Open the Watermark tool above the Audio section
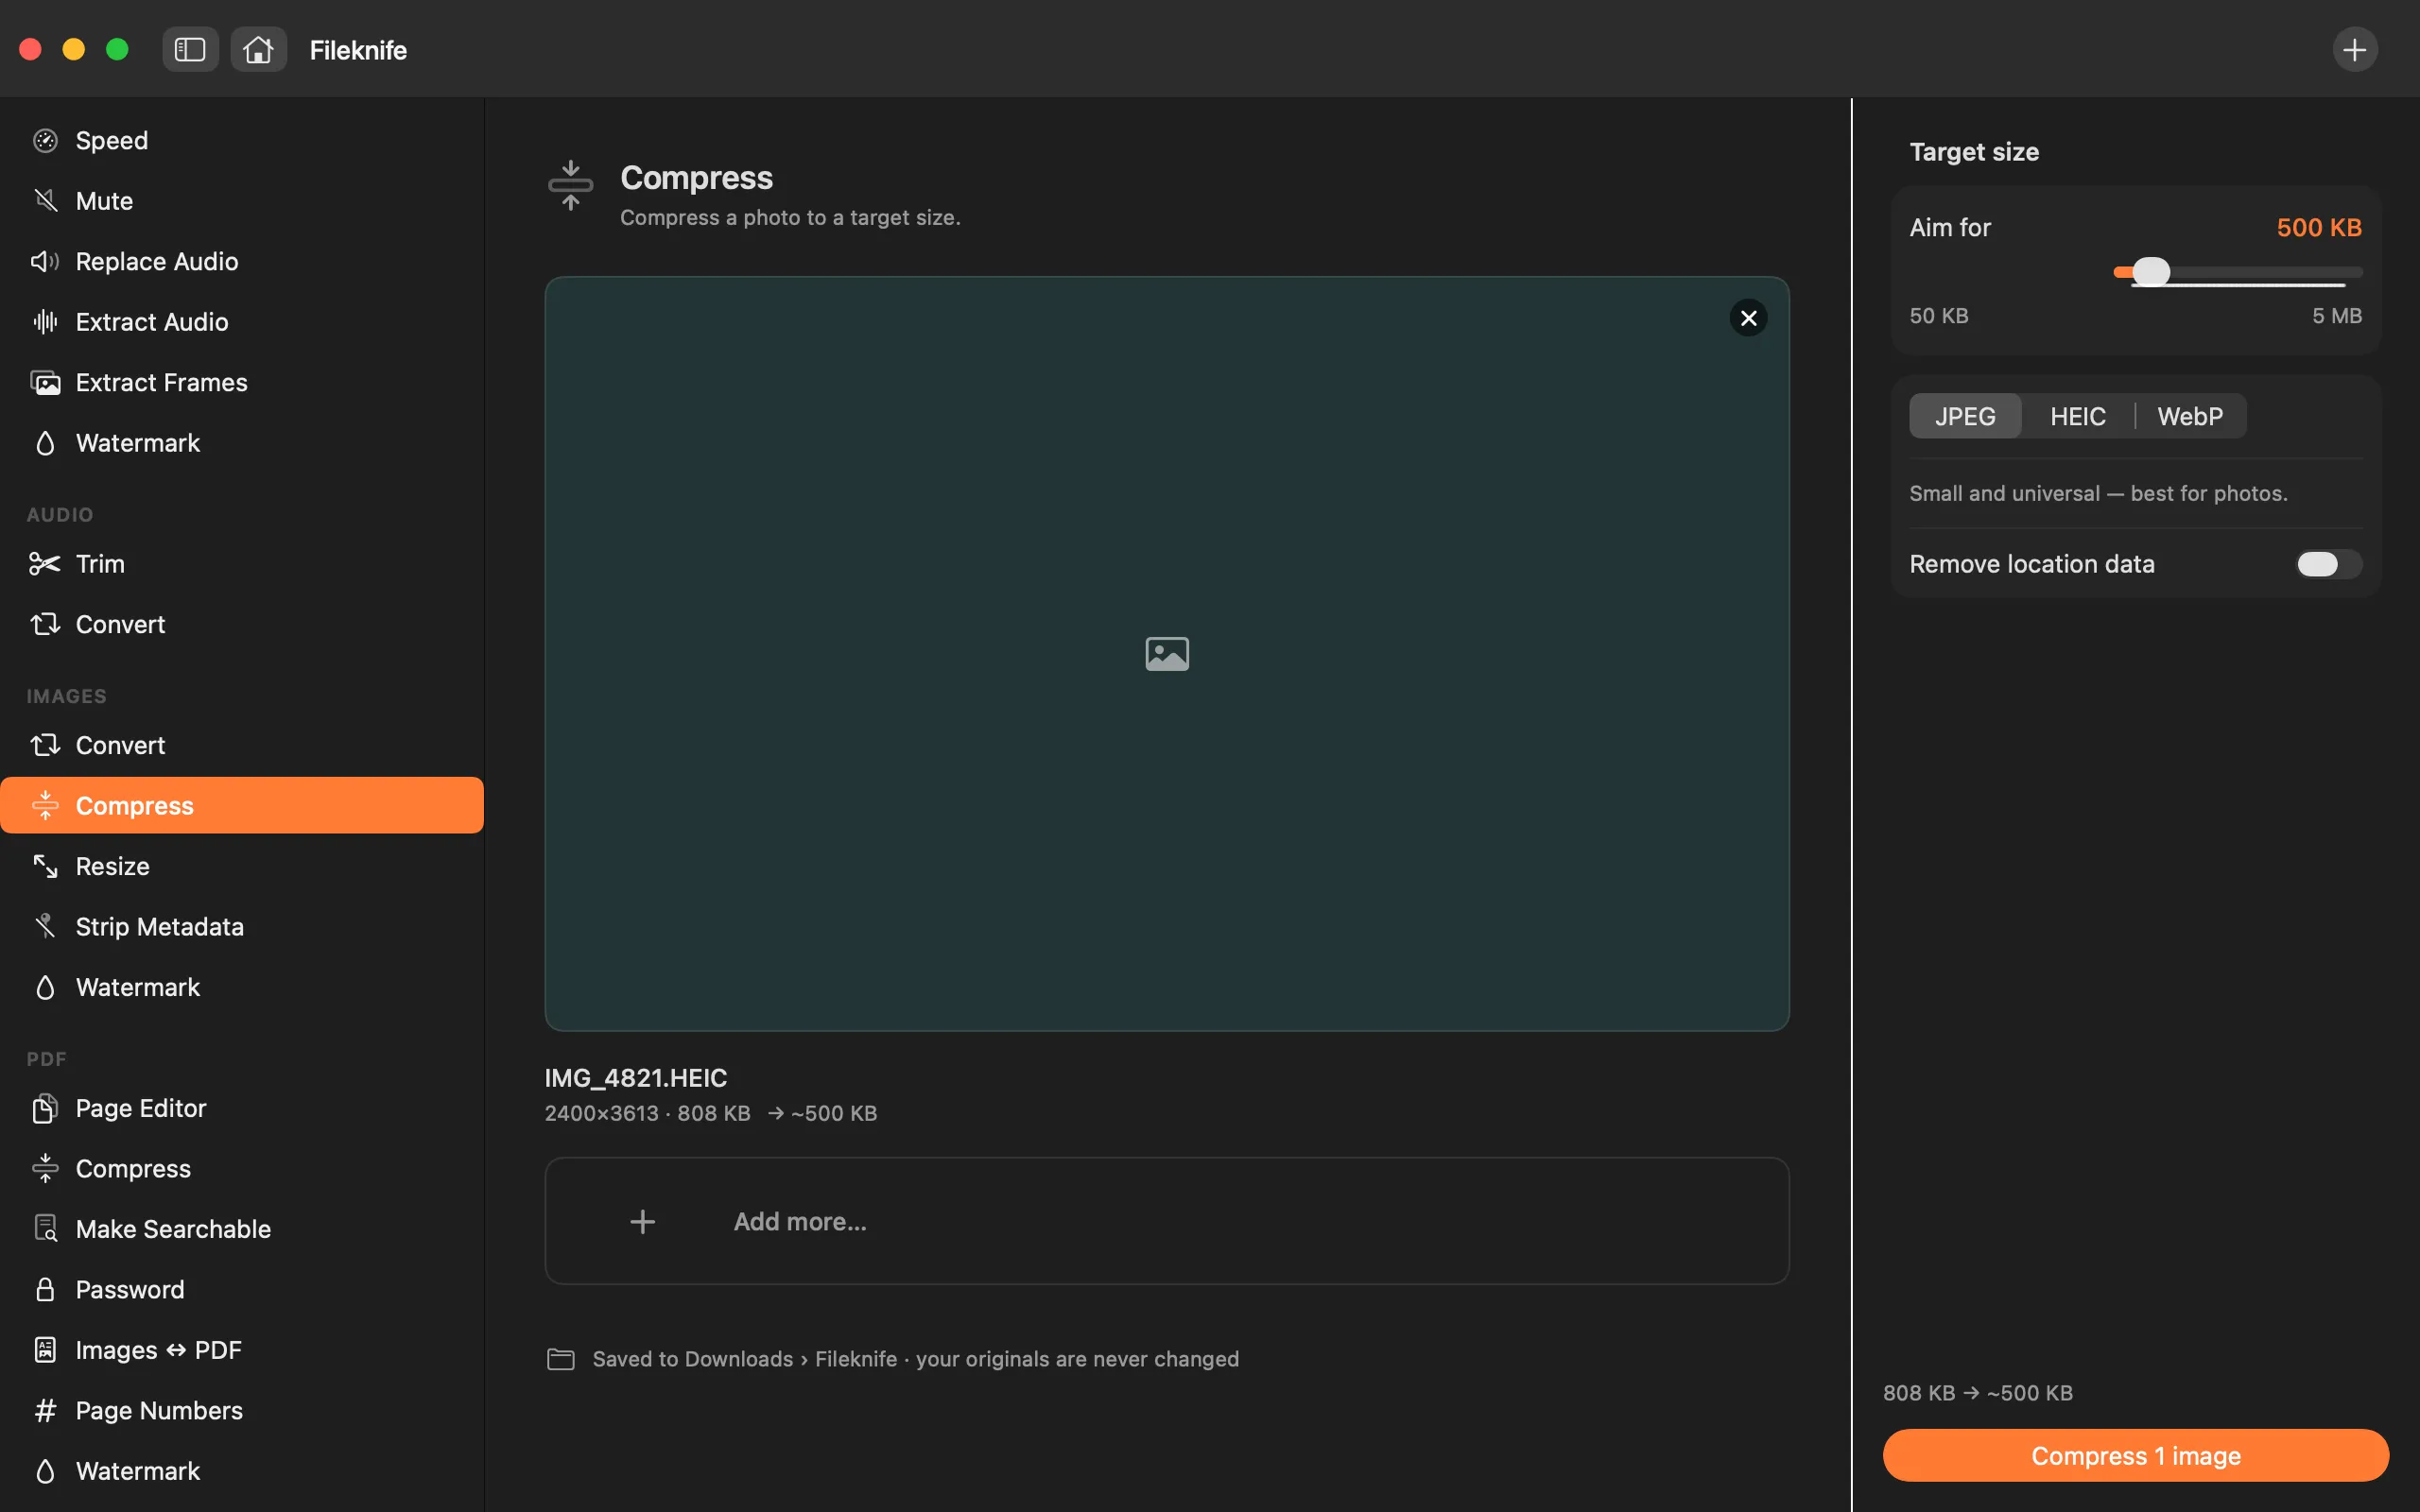 coord(242,443)
